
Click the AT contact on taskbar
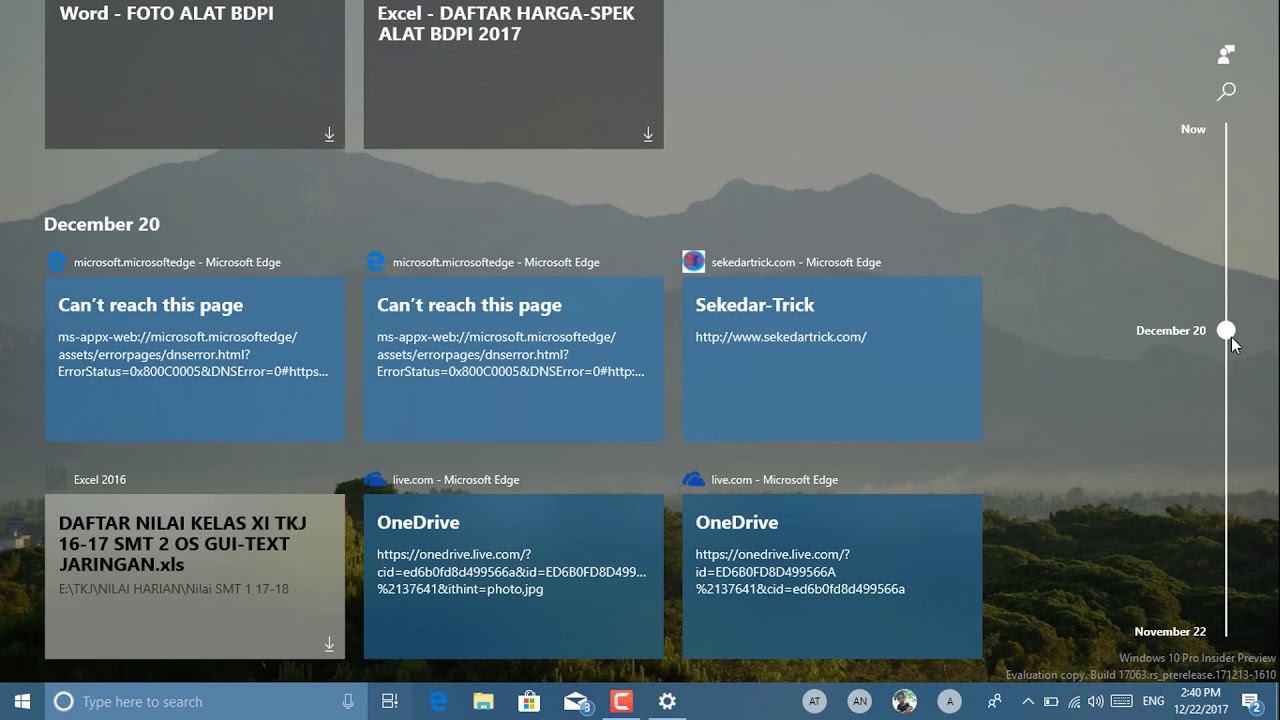[x=814, y=702]
